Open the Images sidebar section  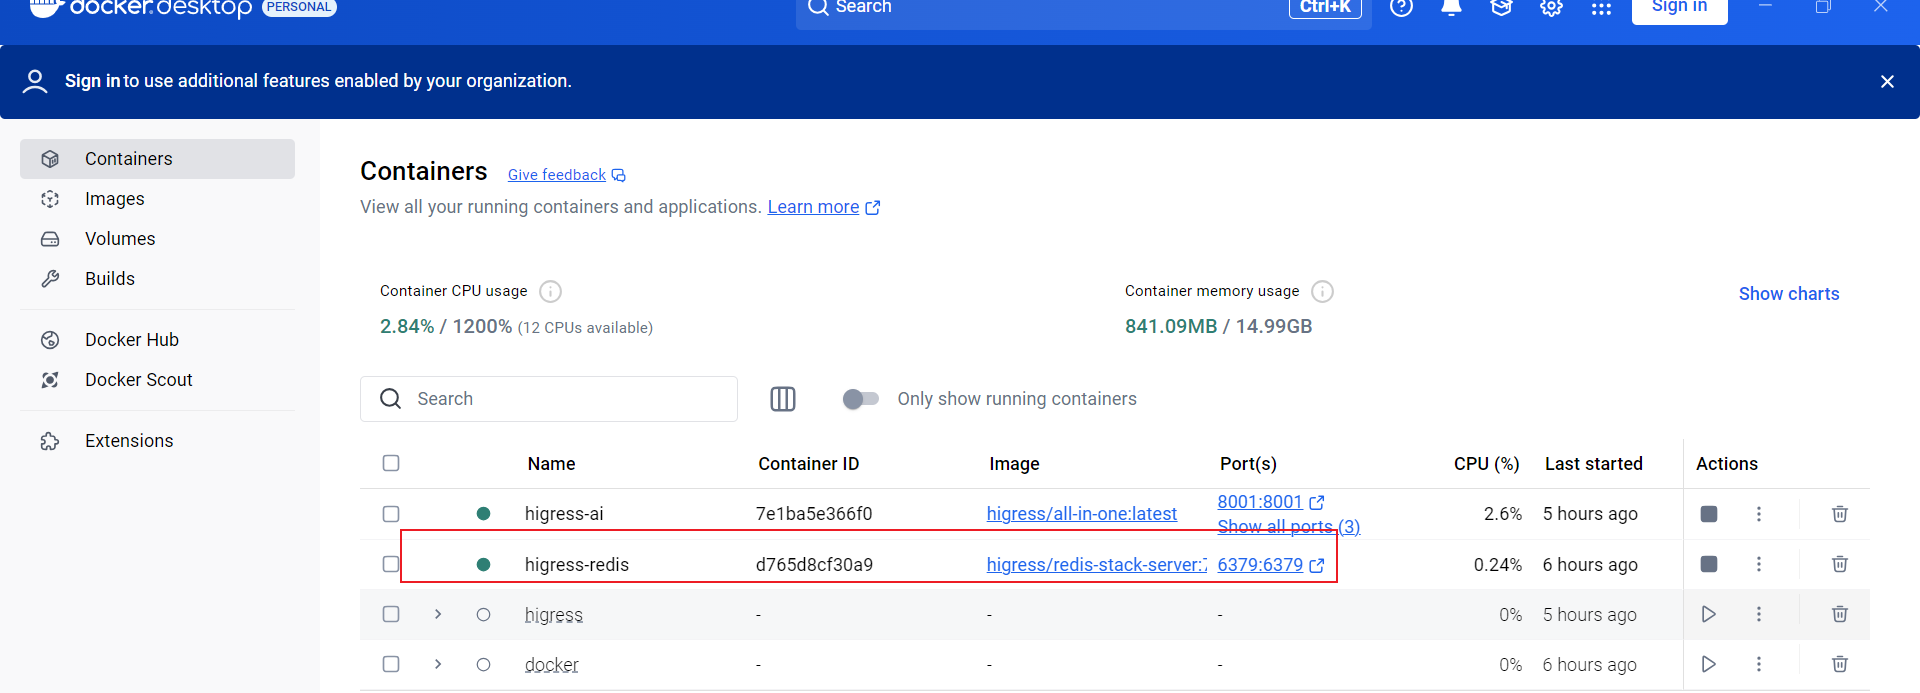(157, 199)
